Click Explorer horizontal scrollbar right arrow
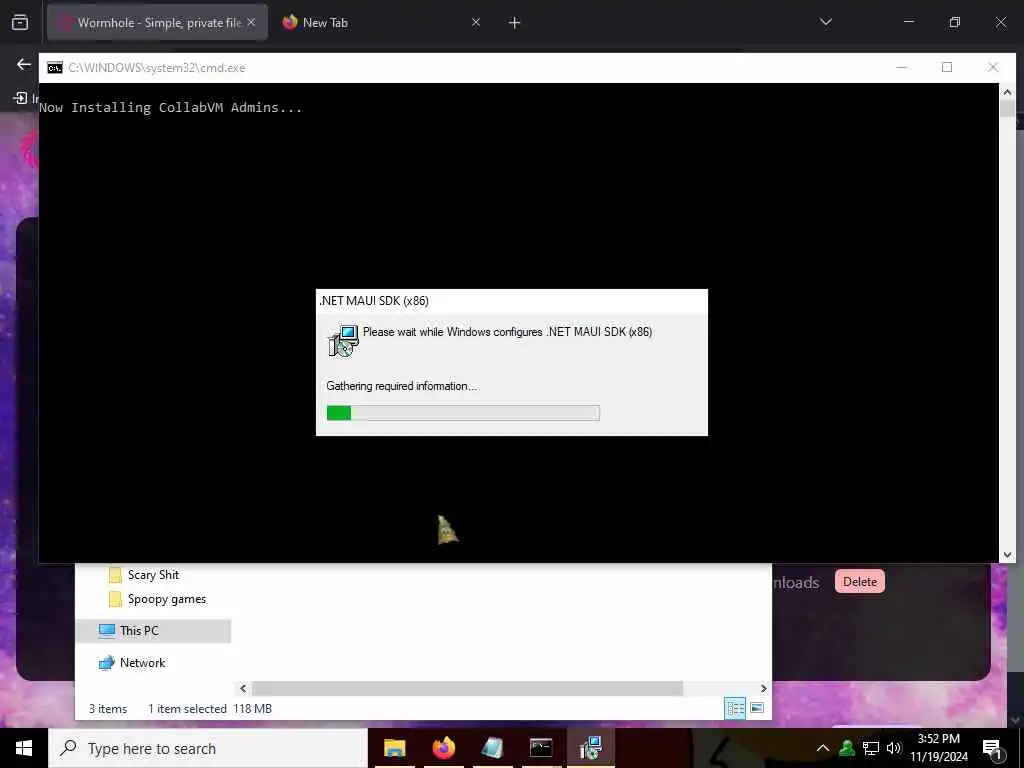 click(763, 688)
